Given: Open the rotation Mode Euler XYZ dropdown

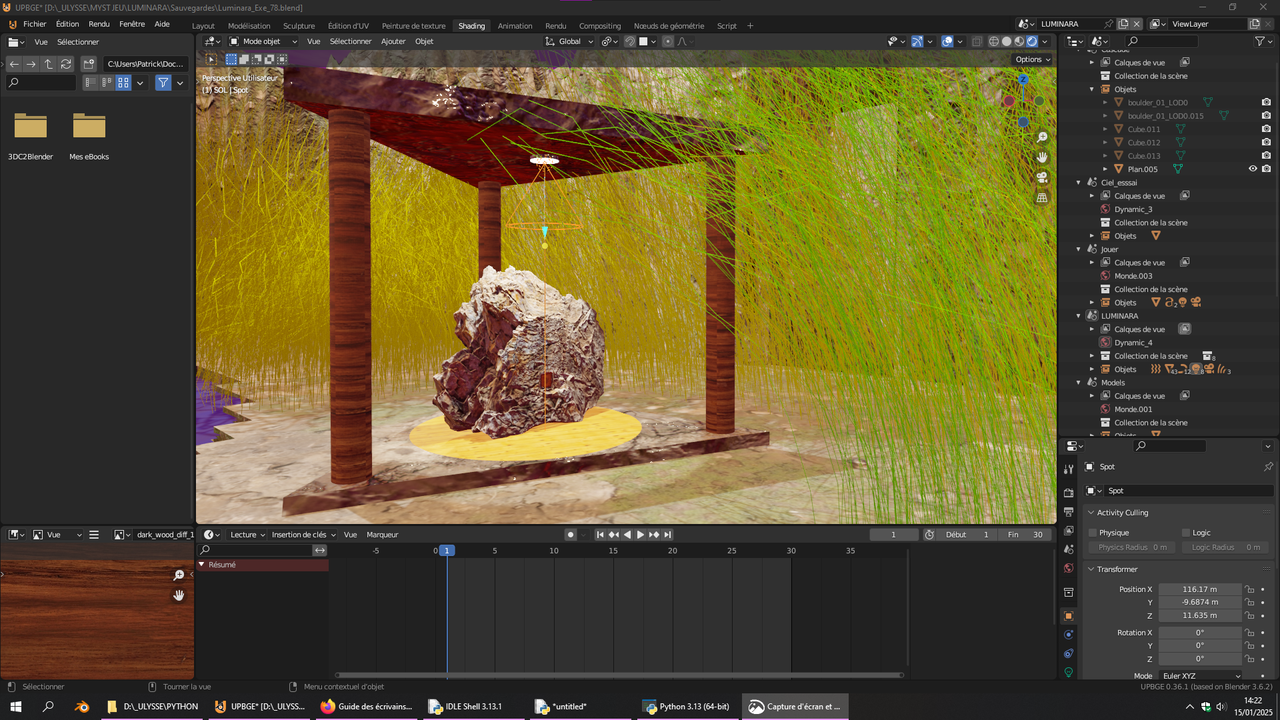Looking at the screenshot, I should pos(1199,676).
